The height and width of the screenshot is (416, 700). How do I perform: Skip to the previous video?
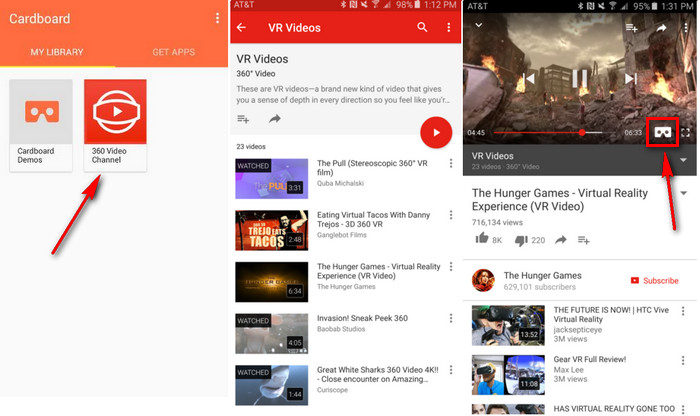(x=529, y=79)
